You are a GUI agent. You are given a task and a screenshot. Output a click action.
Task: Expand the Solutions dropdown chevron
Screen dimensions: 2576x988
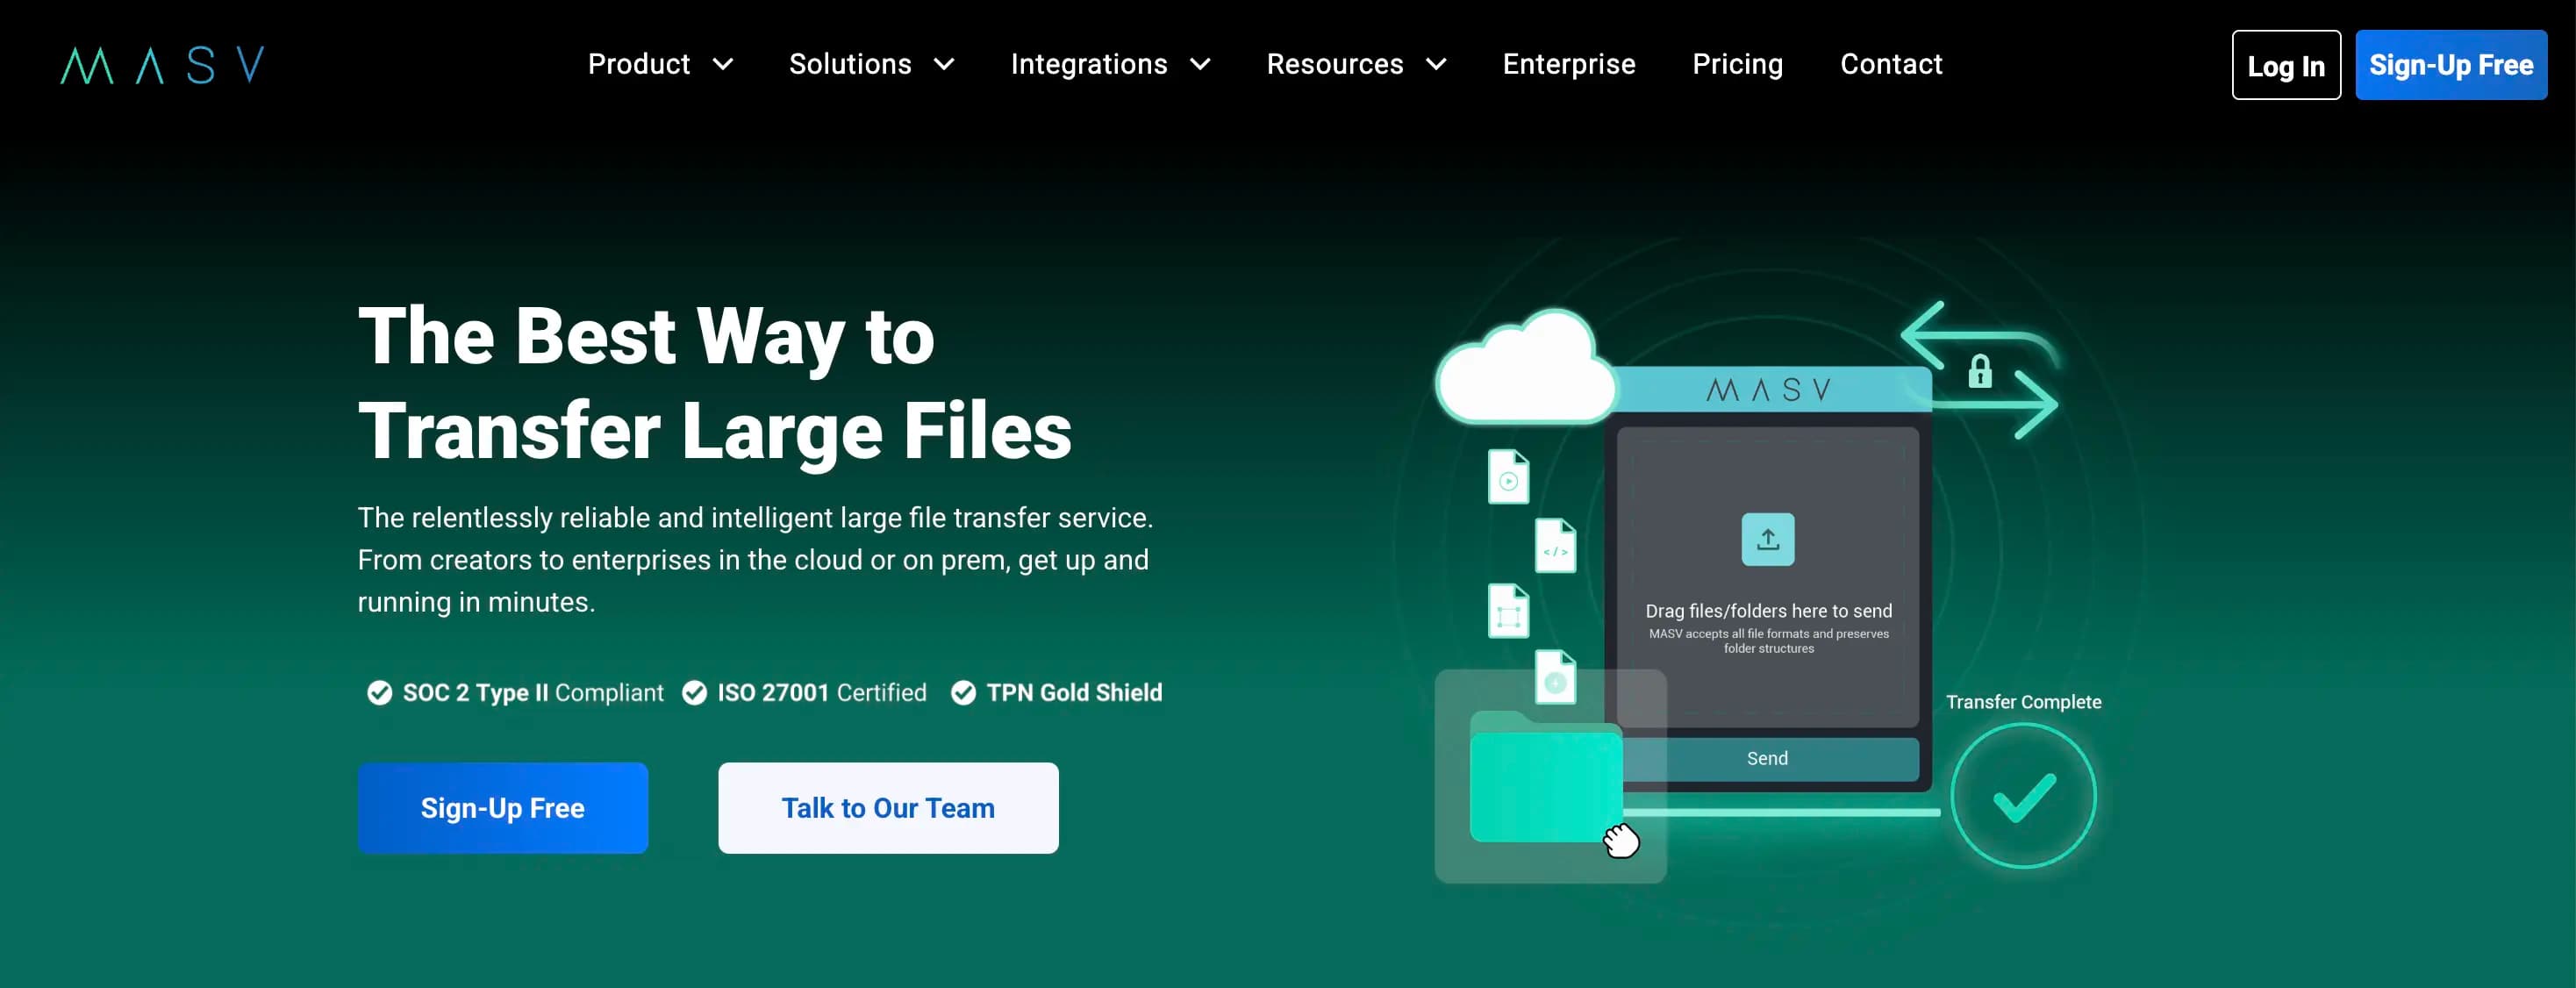pos(944,65)
